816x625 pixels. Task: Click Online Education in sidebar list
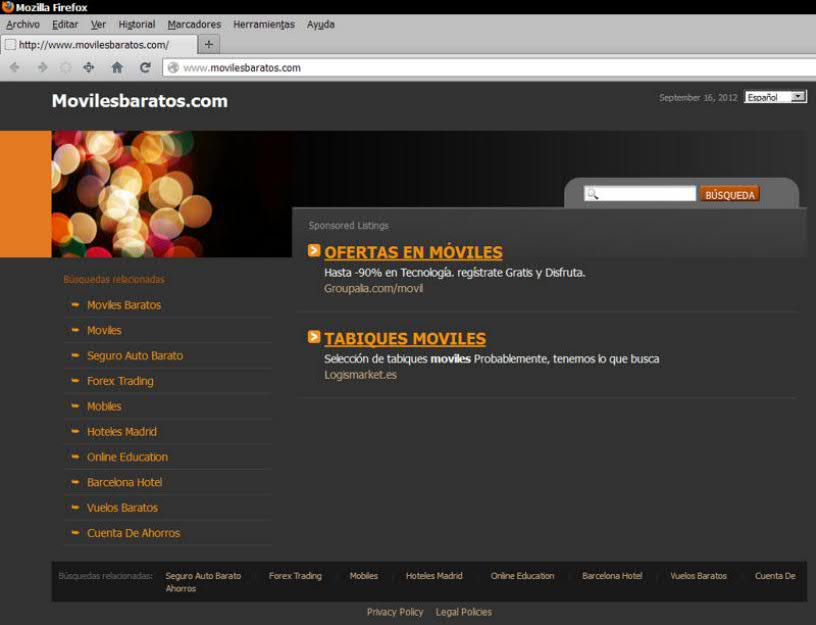(128, 457)
